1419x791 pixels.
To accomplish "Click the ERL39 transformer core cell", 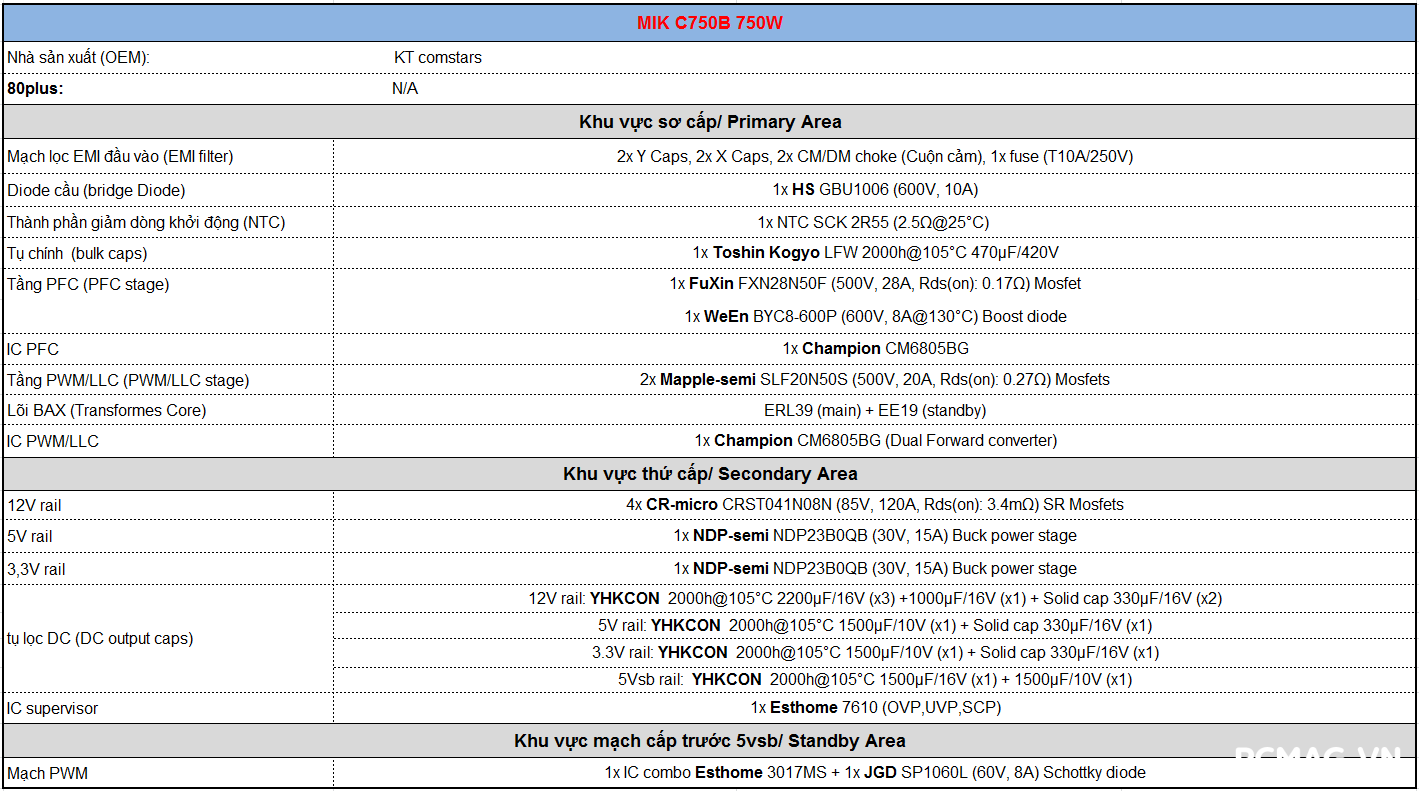I will [874, 410].
